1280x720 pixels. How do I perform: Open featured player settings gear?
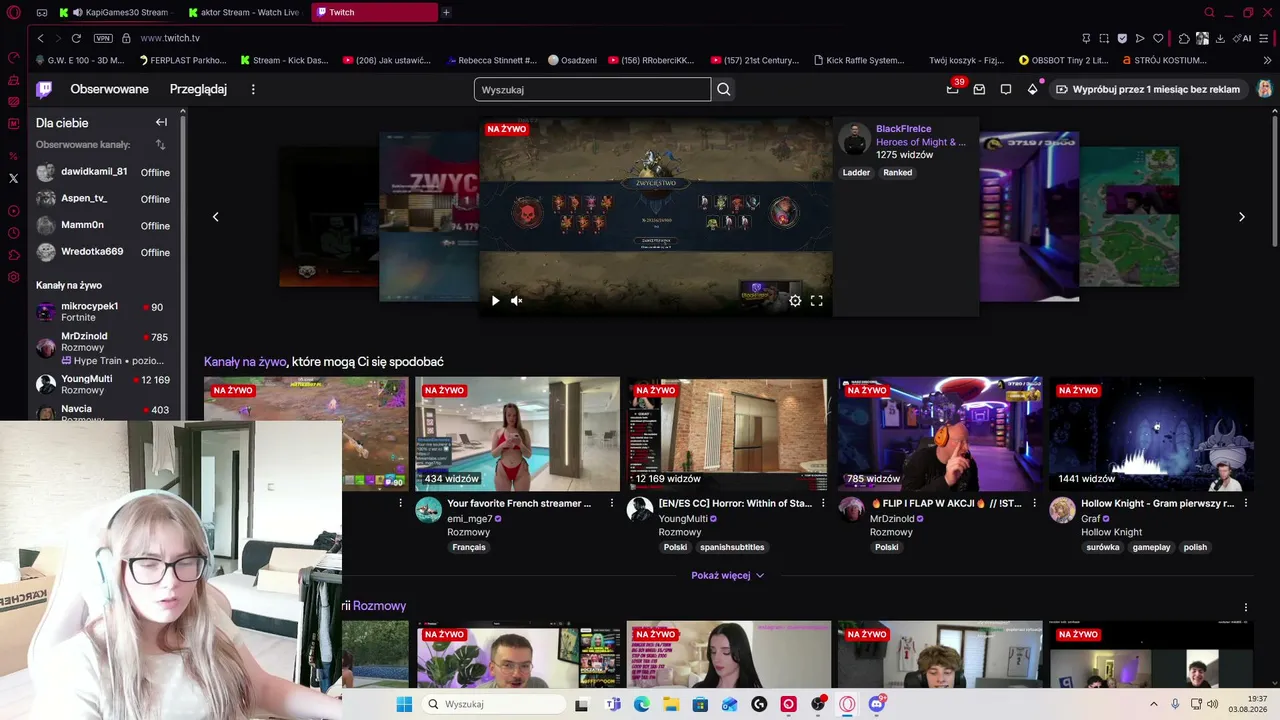[795, 300]
